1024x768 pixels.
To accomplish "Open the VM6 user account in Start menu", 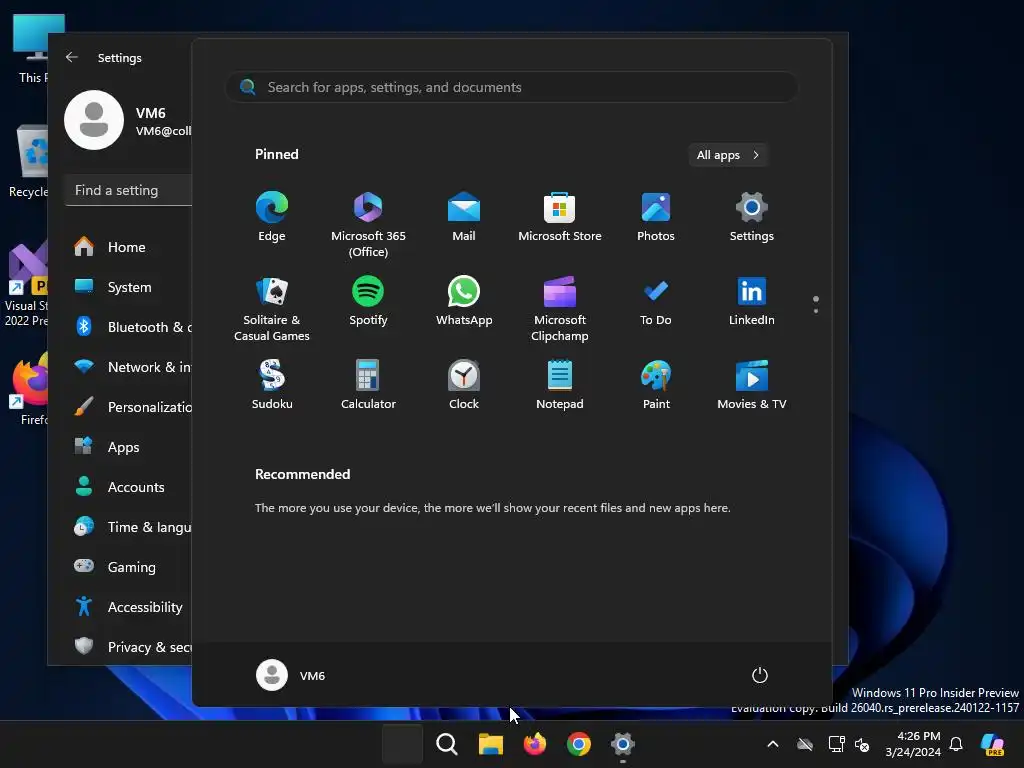I will coord(291,675).
